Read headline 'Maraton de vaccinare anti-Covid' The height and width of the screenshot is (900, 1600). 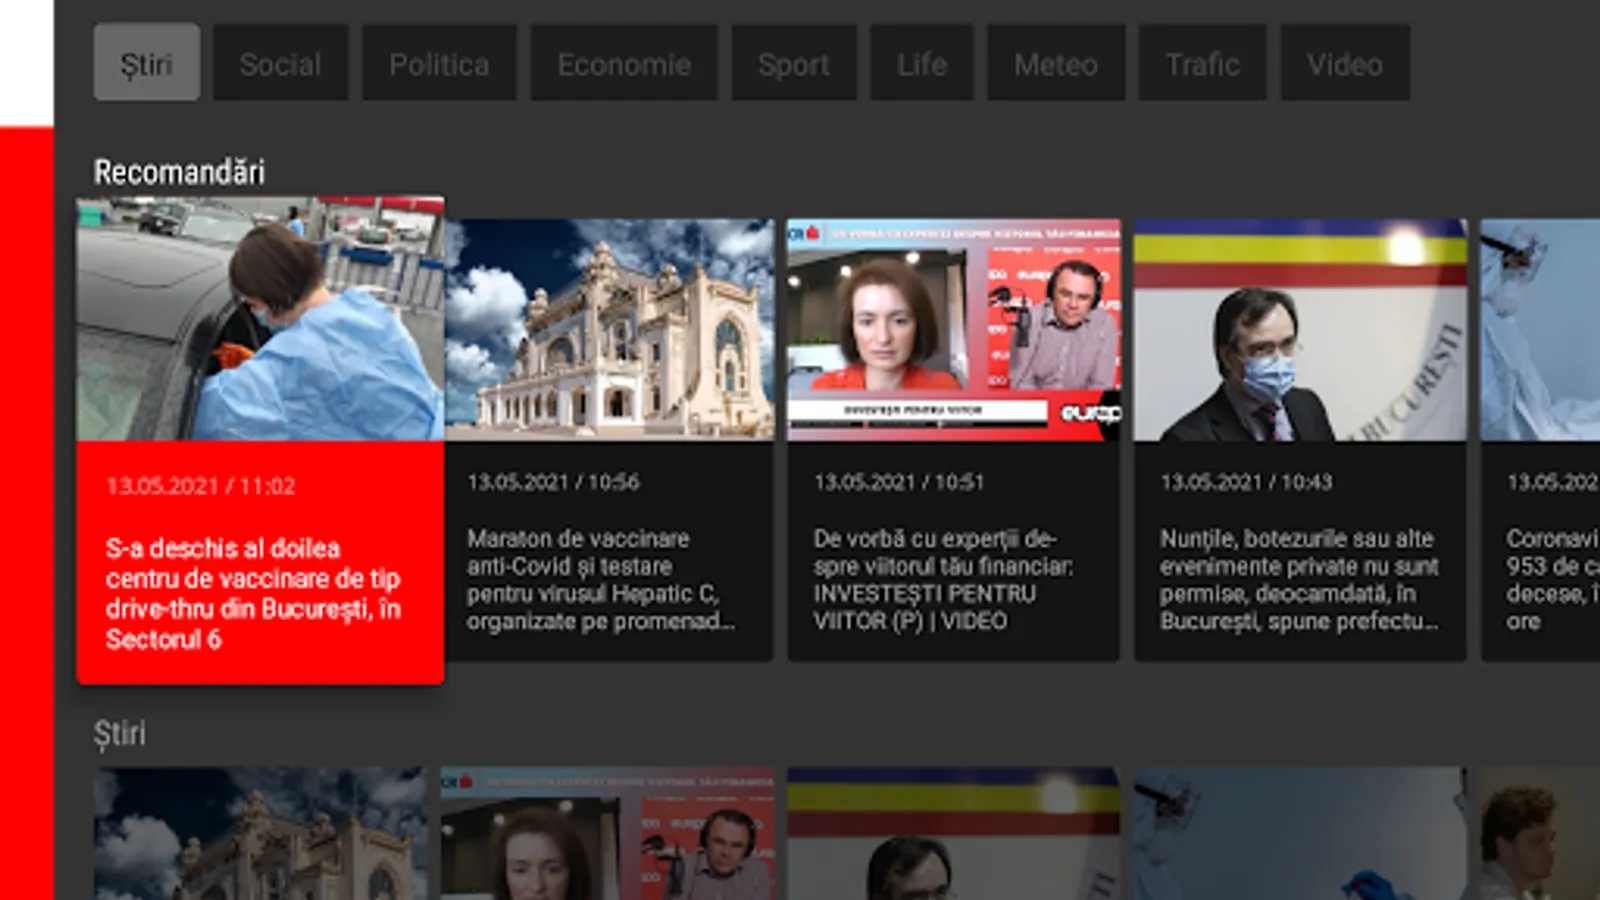pos(600,580)
